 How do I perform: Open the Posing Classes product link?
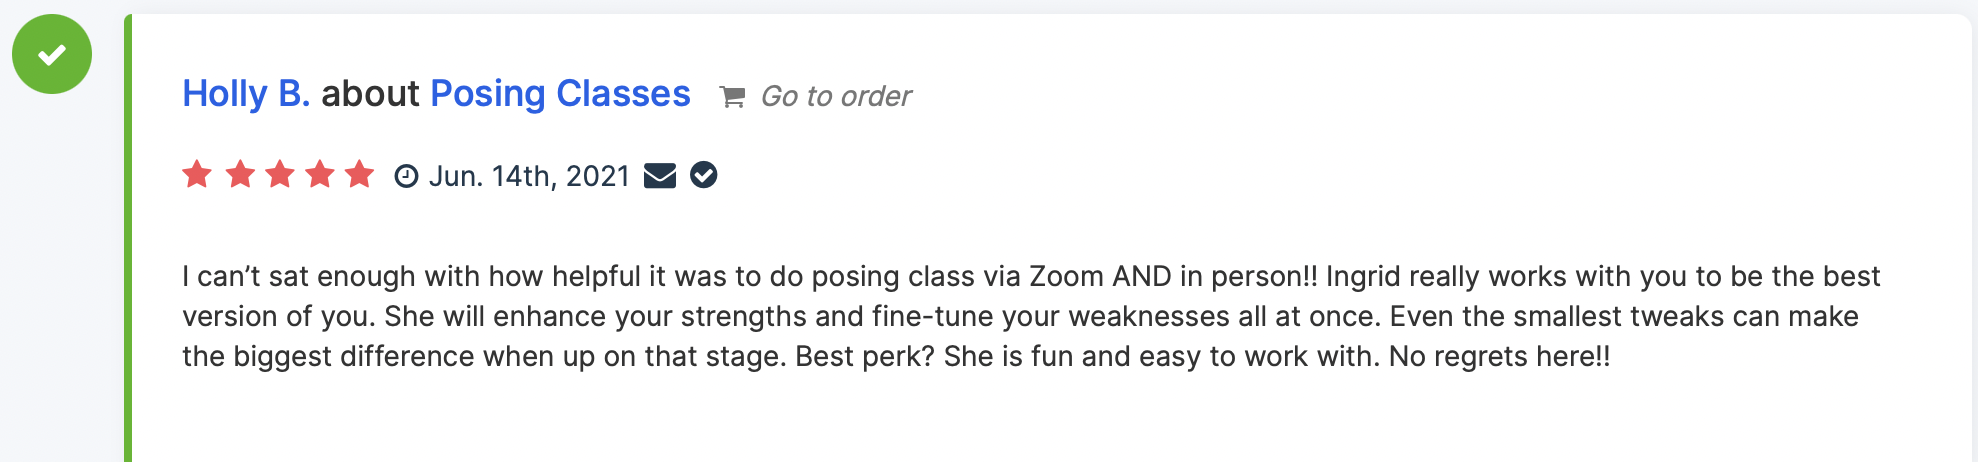click(x=560, y=94)
